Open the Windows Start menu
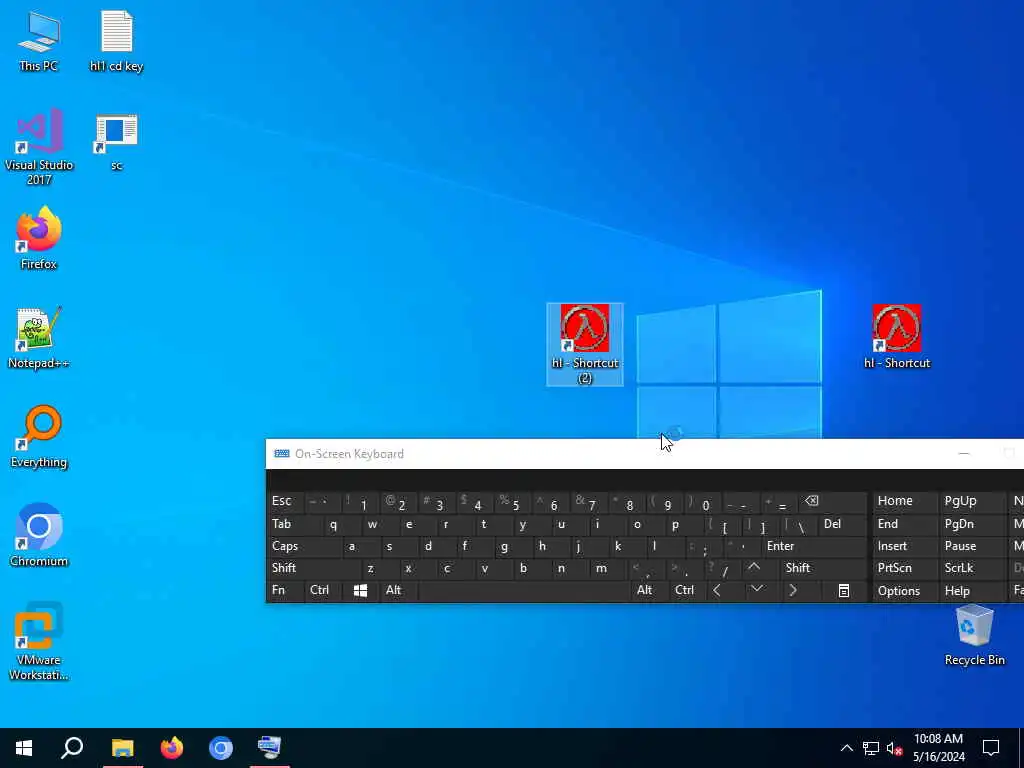The image size is (1024, 768). (x=24, y=748)
